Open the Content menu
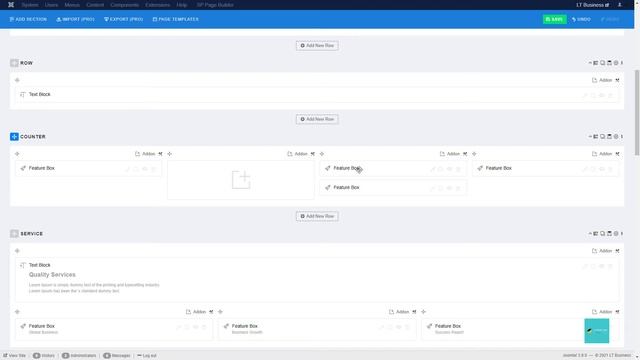The width and height of the screenshot is (640, 360). [95, 5]
